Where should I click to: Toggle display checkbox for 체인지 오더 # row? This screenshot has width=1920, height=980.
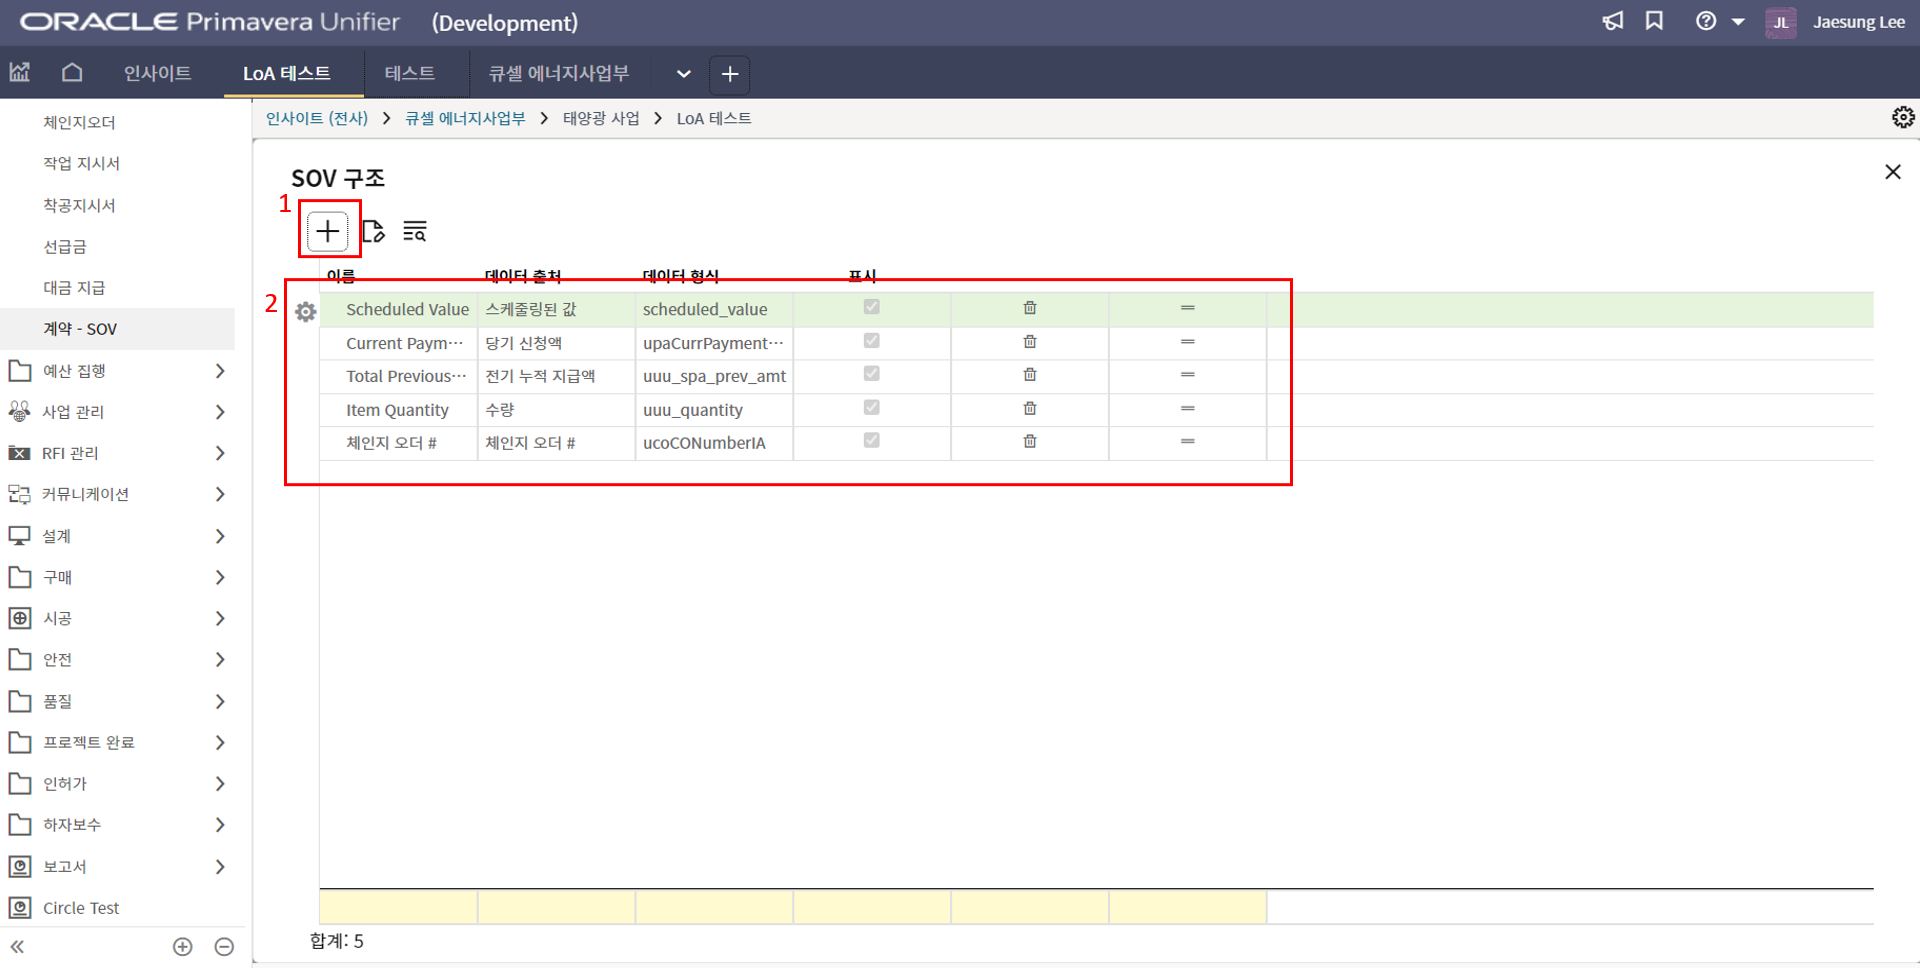pos(871,441)
